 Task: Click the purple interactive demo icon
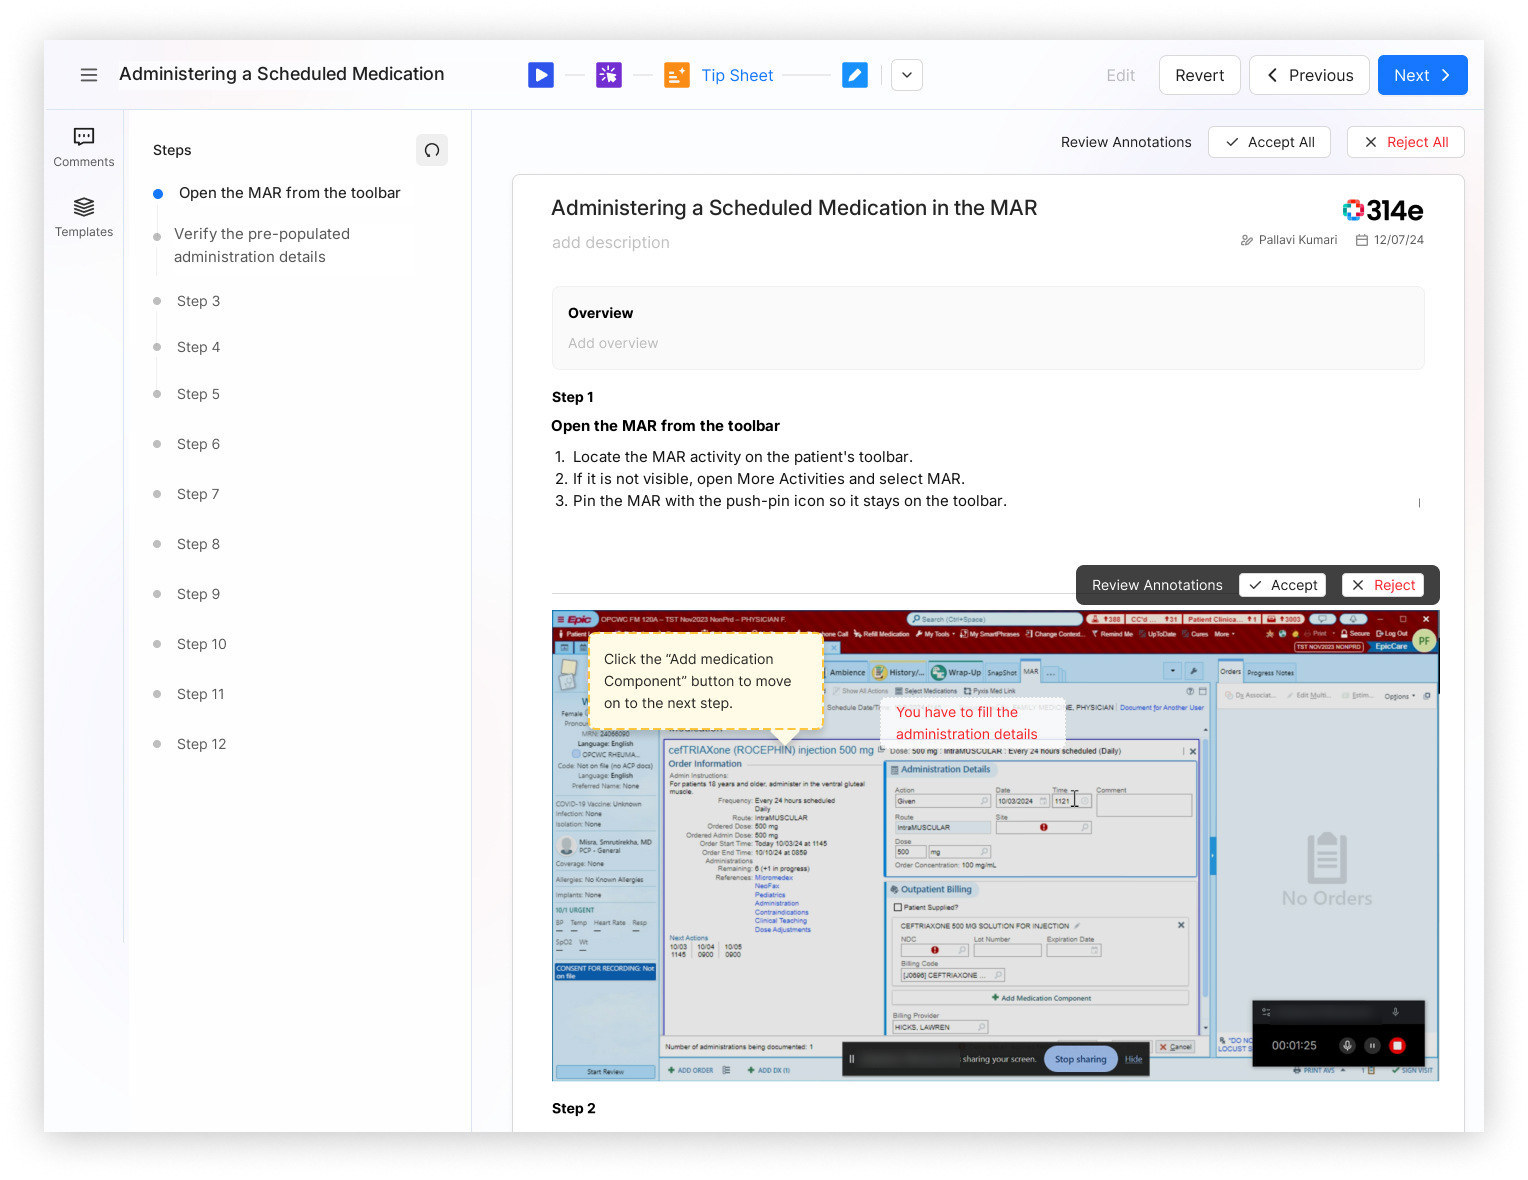tap(609, 75)
